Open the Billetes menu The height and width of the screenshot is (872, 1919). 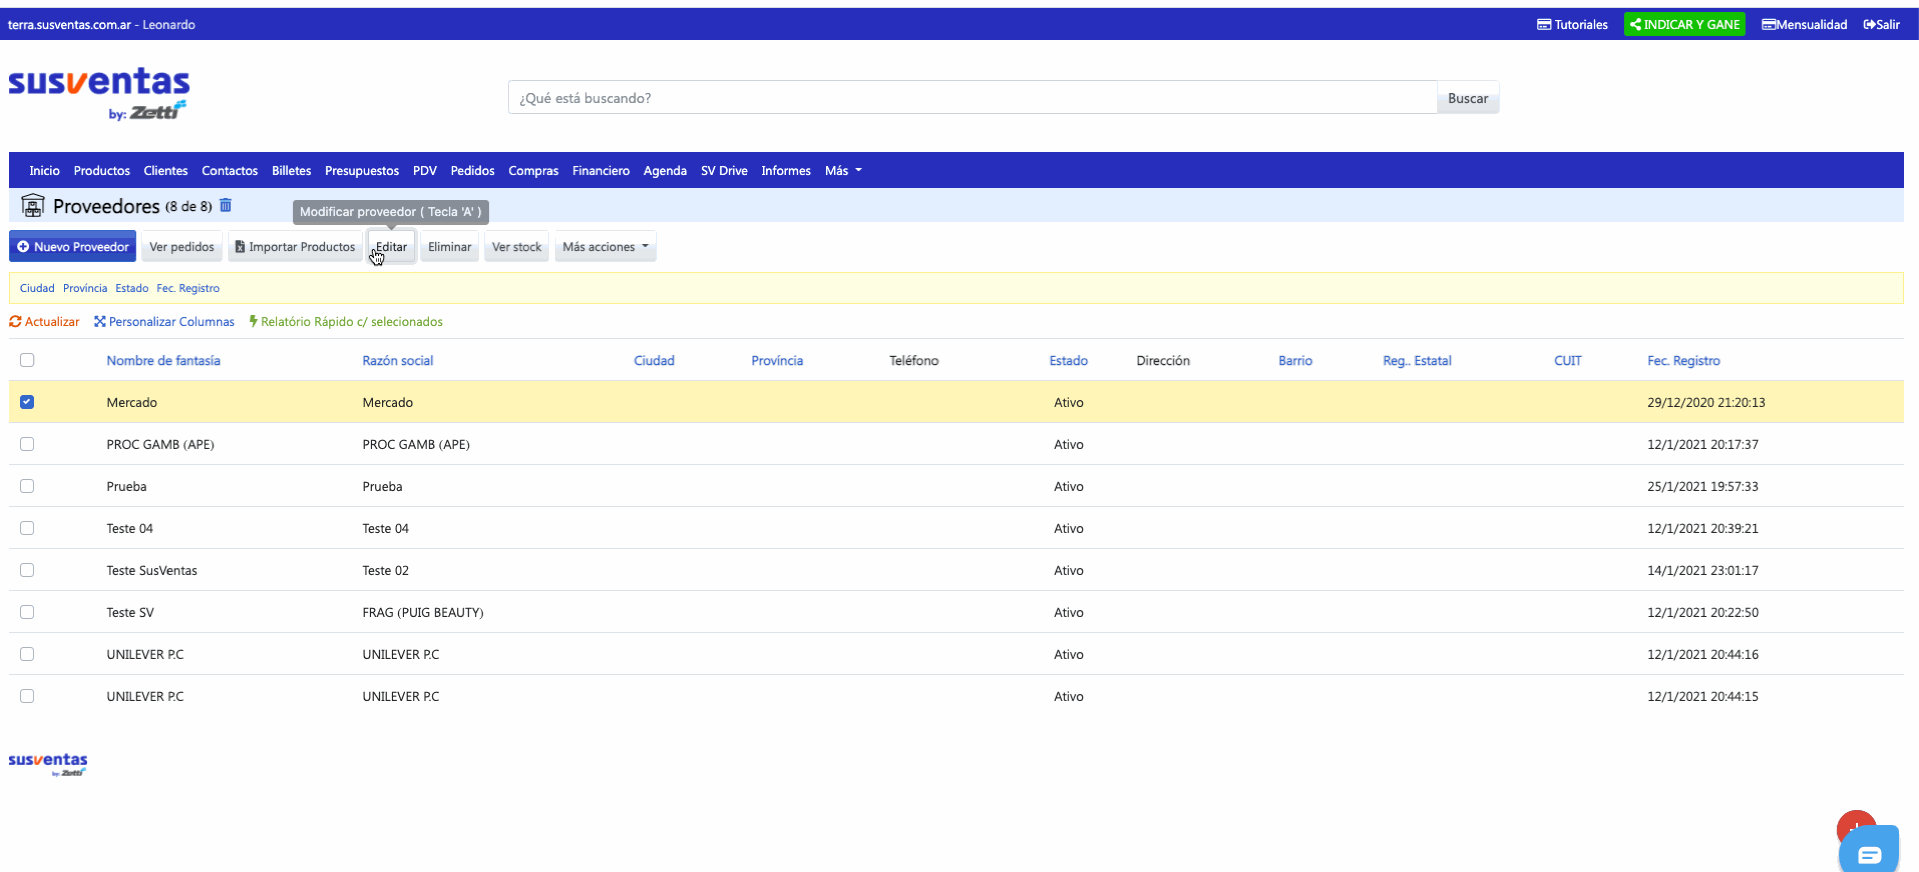(x=291, y=170)
